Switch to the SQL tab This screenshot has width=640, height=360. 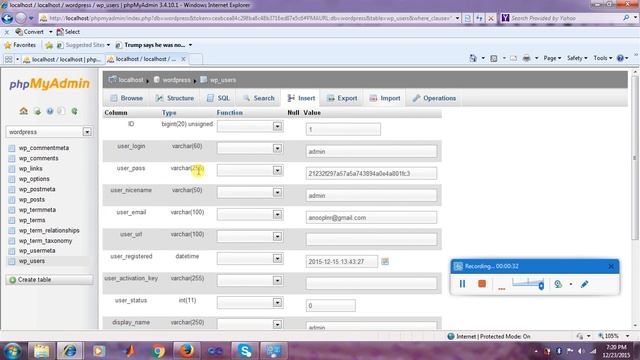(218, 98)
